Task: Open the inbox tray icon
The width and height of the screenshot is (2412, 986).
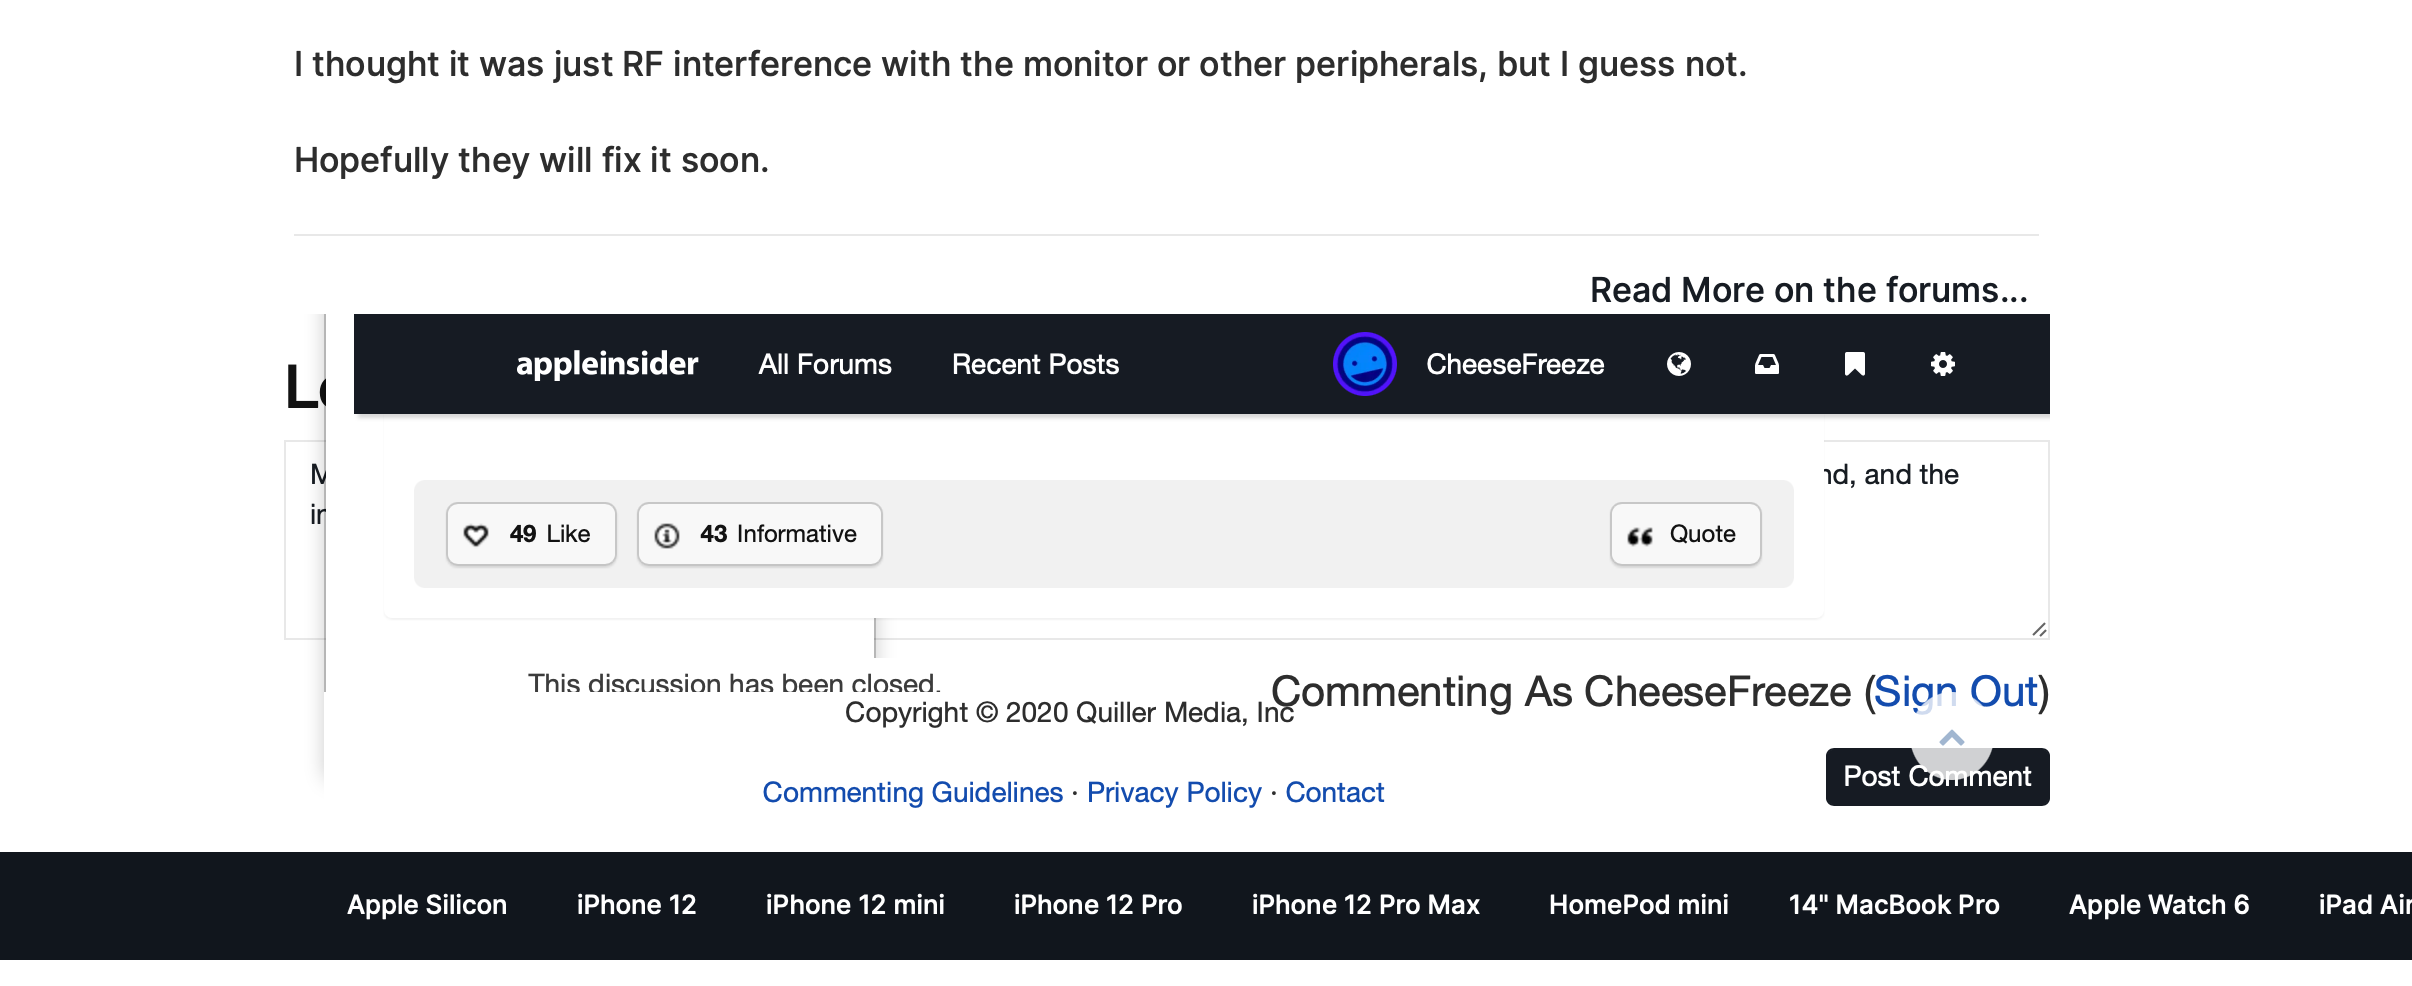Action: pyautogui.click(x=1767, y=364)
